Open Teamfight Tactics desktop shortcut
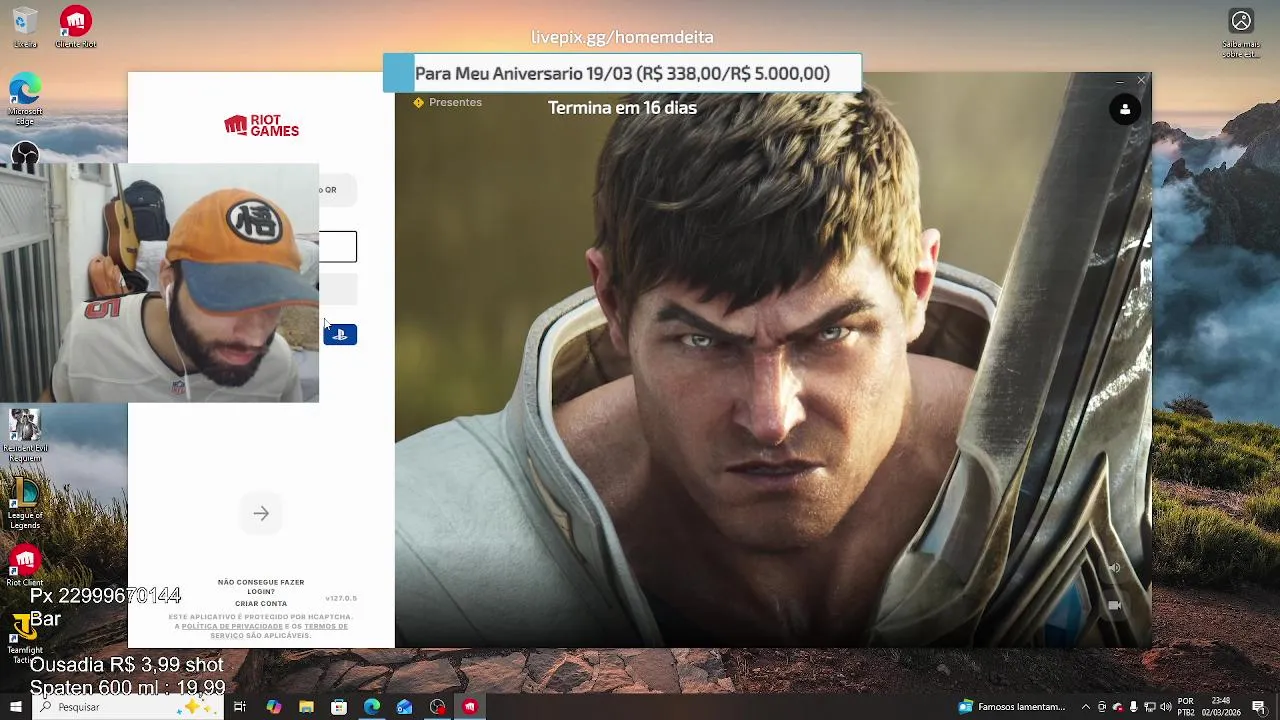 pos(25,640)
